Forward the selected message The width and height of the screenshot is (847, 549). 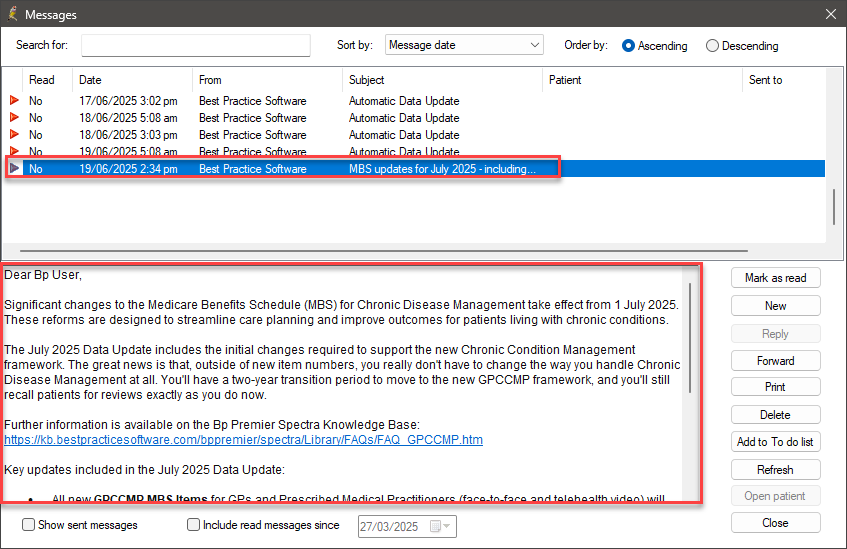coord(776,361)
